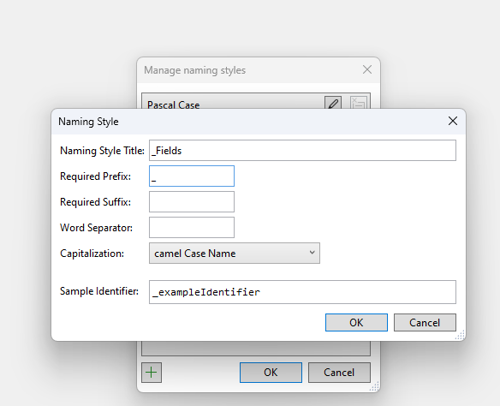Click Cancel in Manage naming styles window
Image resolution: width=500 pixels, height=406 pixels.
339,372
